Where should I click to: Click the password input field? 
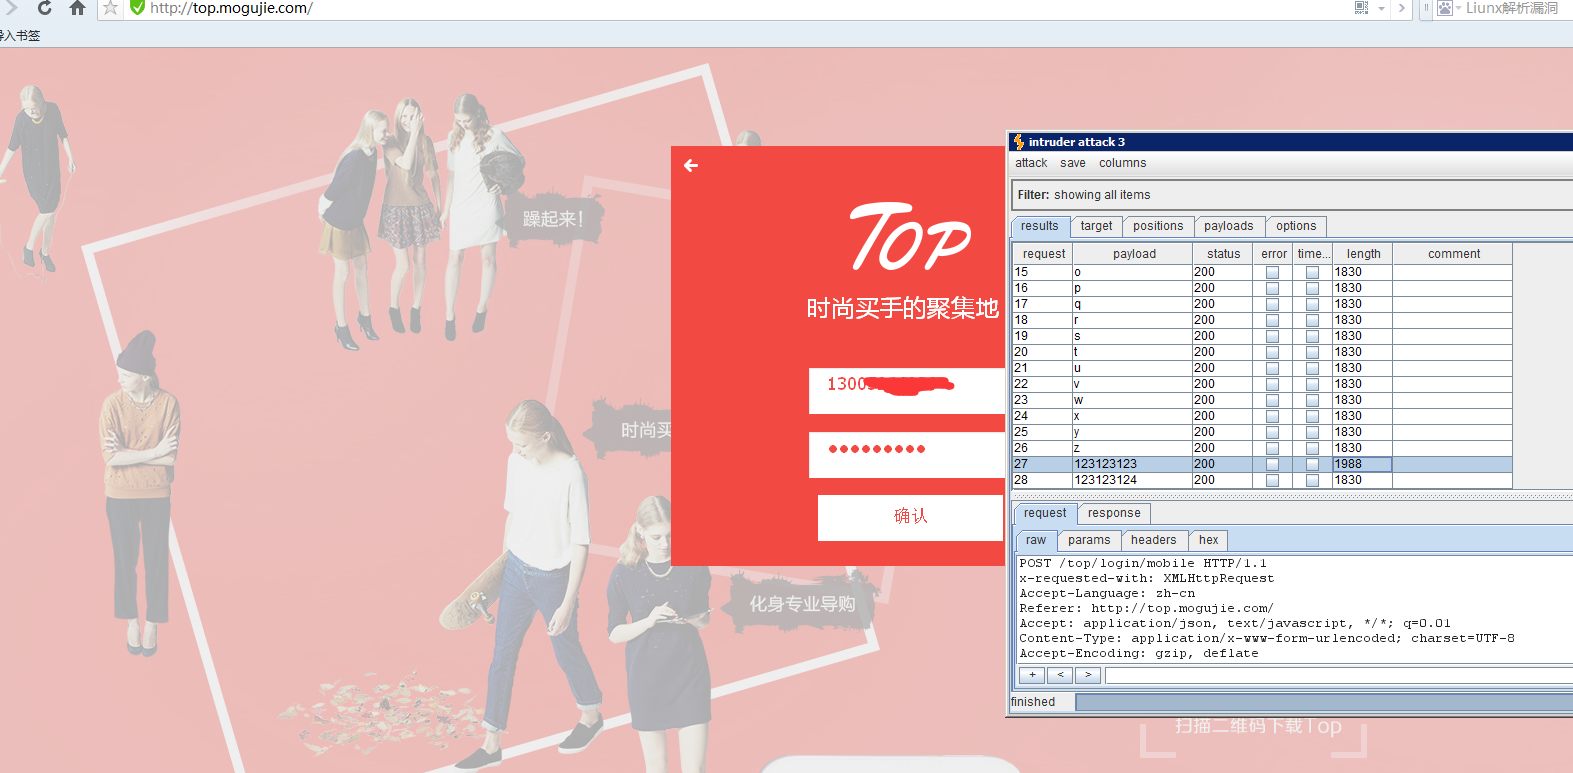coord(906,455)
